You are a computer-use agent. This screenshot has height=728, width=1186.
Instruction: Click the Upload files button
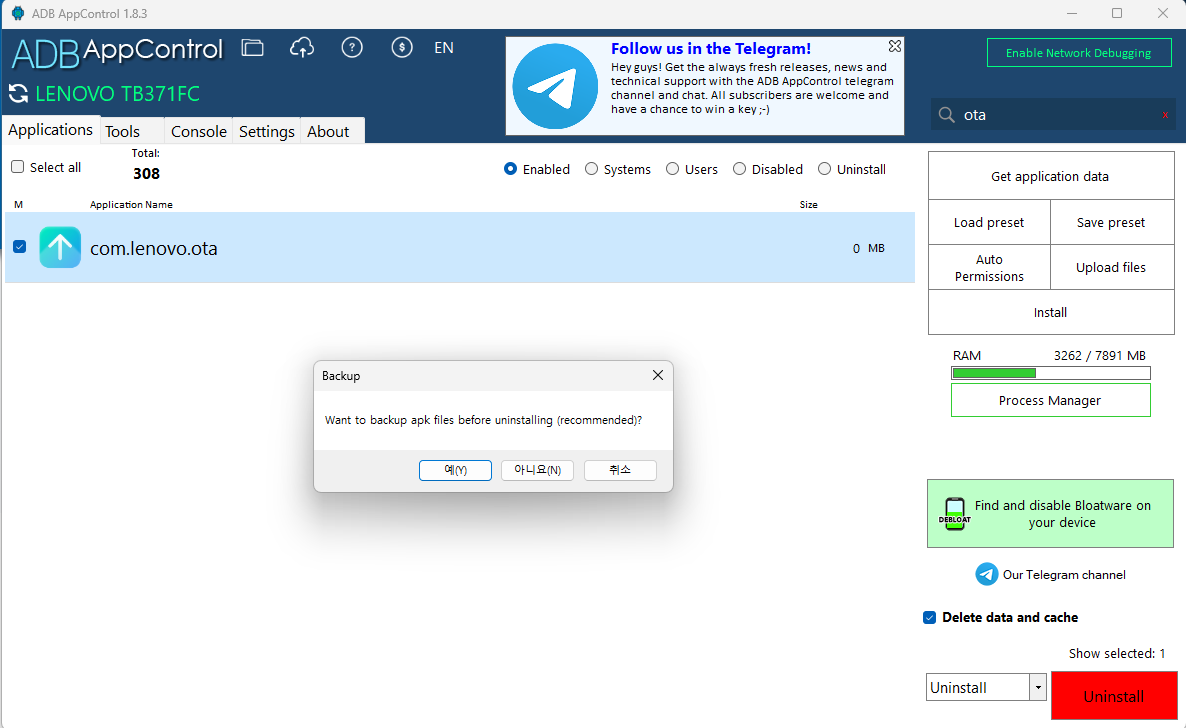pyautogui.click(x=1111, y=268)
